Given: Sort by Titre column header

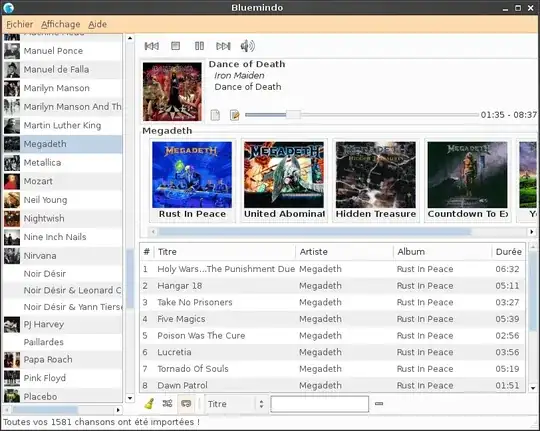Looking at the screenshot, I should pyautogui.click(x=225, y=252).
